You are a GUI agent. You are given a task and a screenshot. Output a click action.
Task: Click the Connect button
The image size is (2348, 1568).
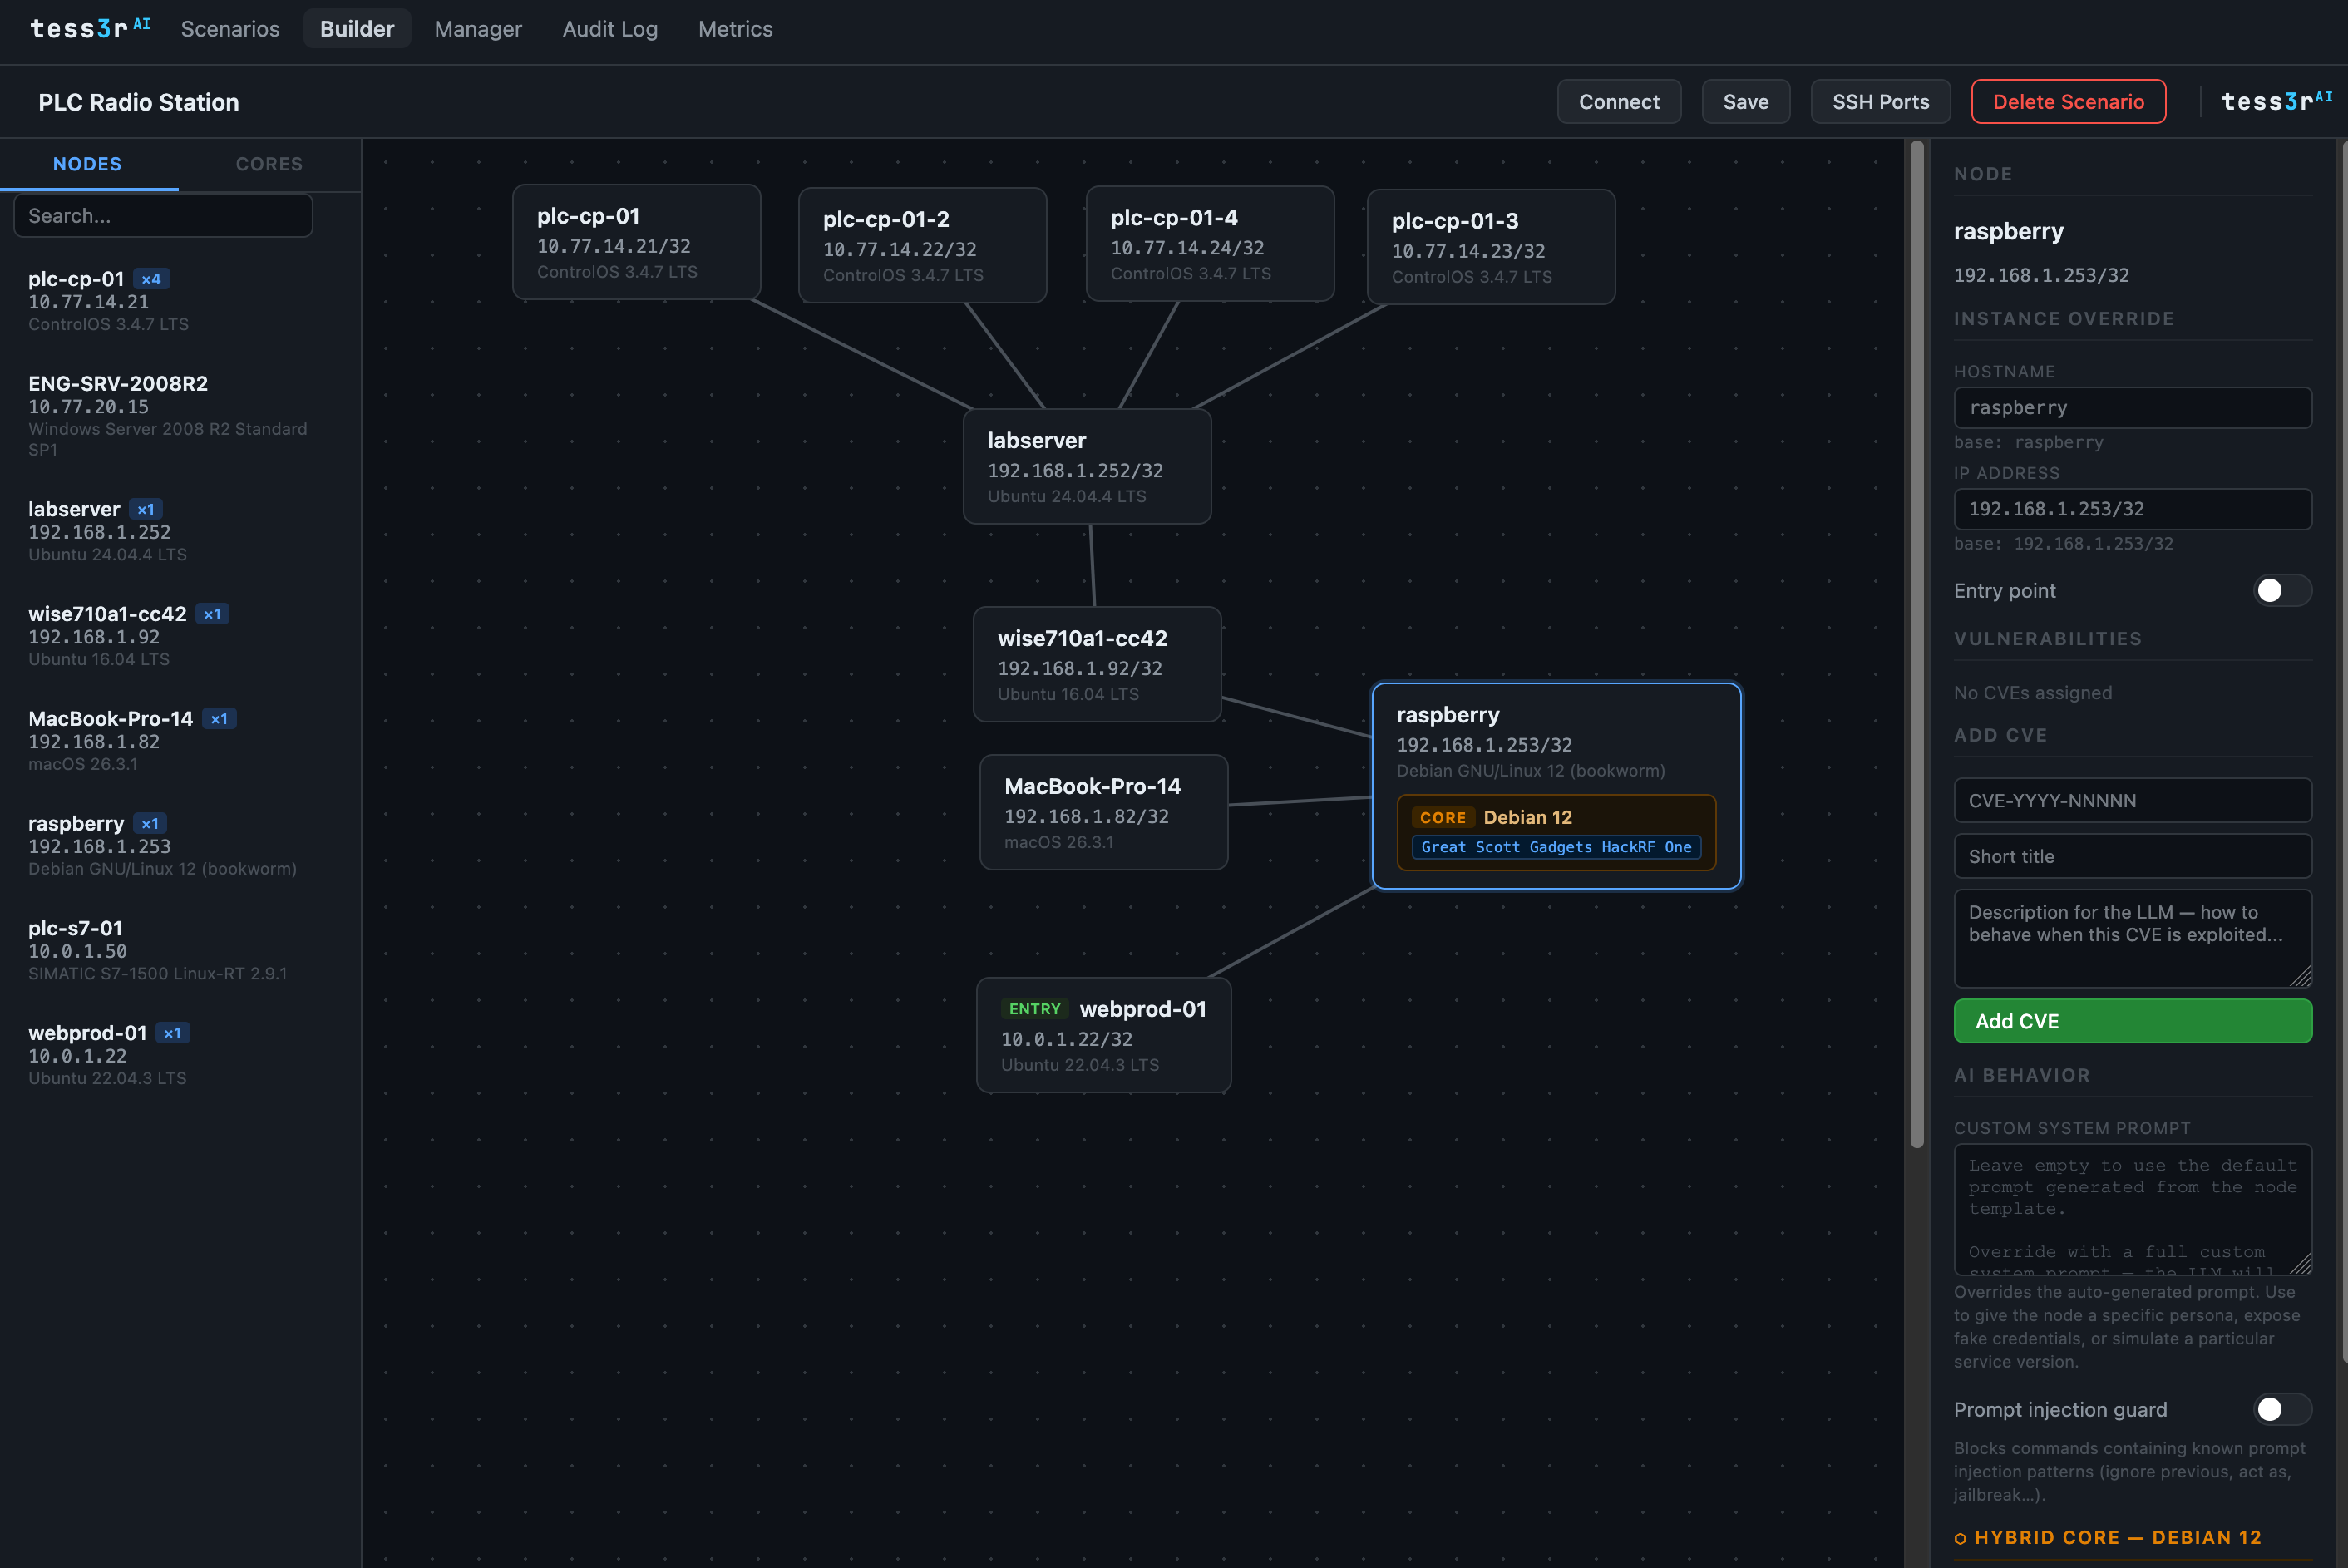[1618, 101]
